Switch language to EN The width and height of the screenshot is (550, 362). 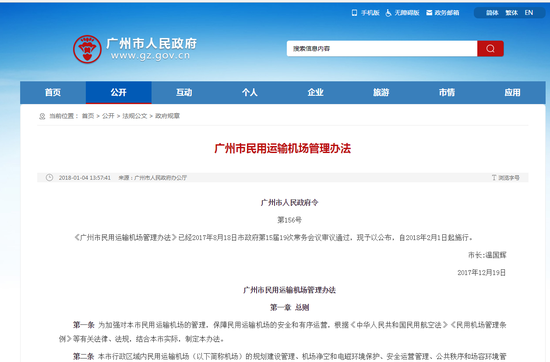(529, 13)
